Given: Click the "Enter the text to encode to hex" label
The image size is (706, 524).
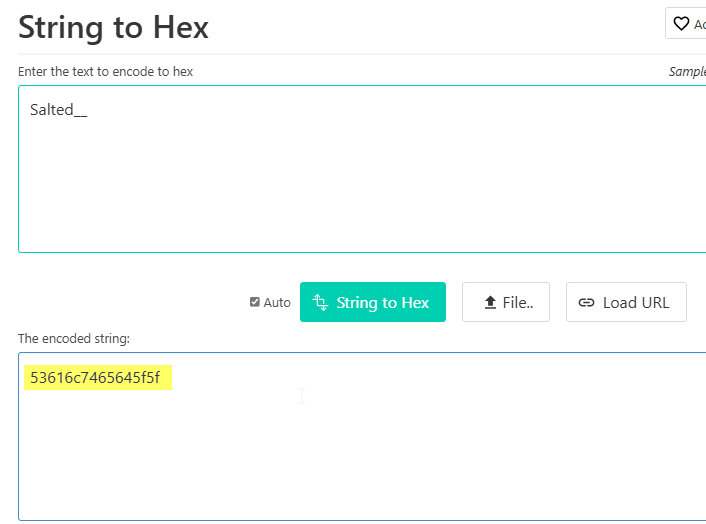Looking at the screenshot, I should click(x=105, y=72).
